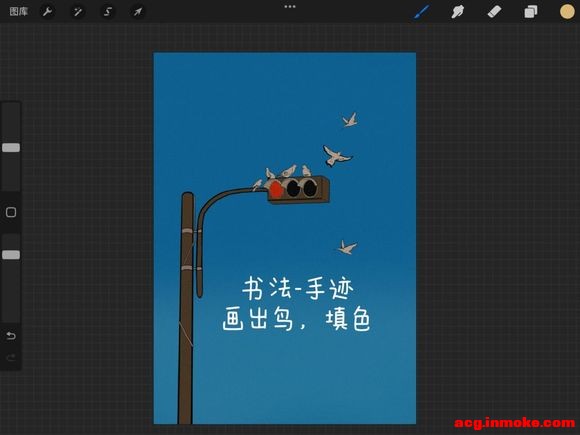This screenshot has height=435, width=580.
Task: Click the redo arrow in sidebar
Action: pos(11,357)
